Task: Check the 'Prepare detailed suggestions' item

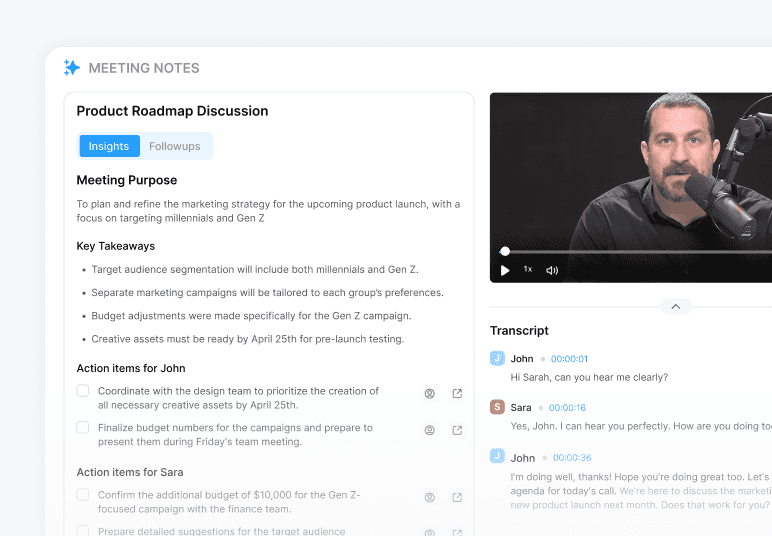Action: pos(83,531)
